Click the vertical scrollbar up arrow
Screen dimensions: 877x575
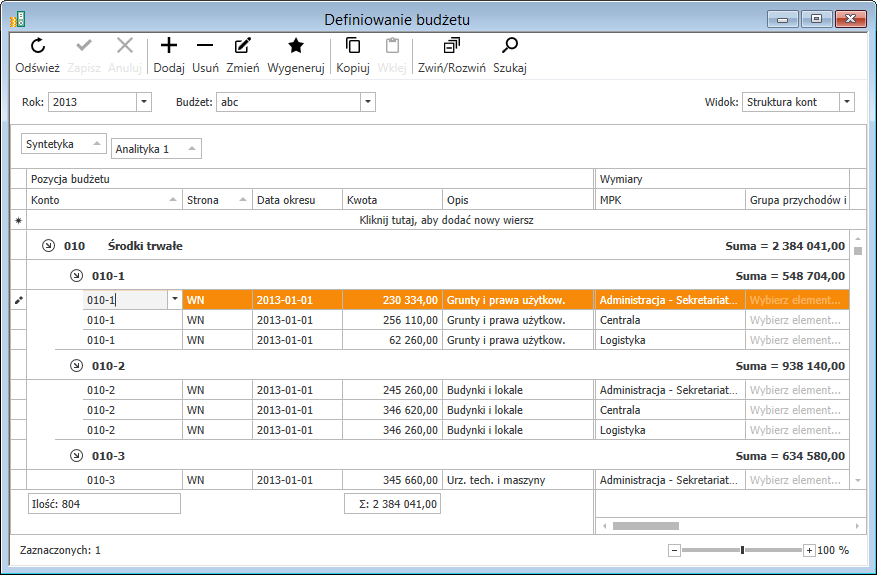tap(858, 239)
